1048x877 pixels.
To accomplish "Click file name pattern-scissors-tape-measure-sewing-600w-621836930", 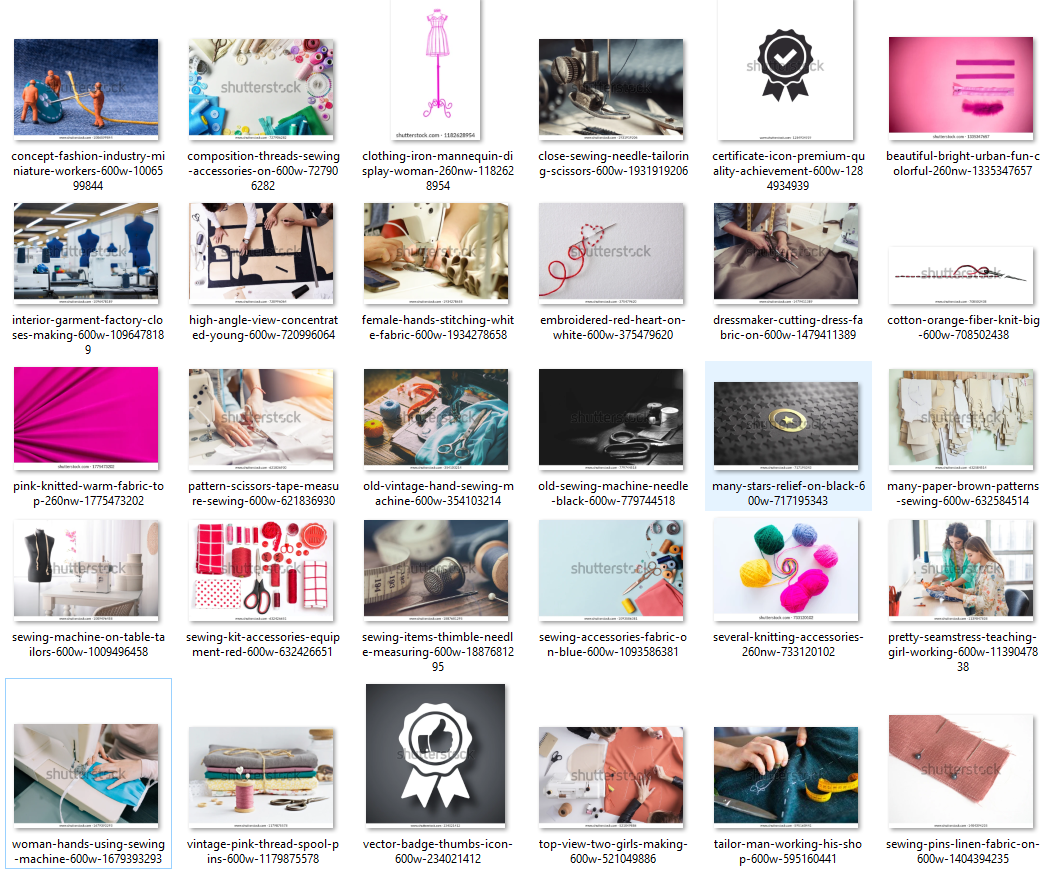I will pos(263,493).
